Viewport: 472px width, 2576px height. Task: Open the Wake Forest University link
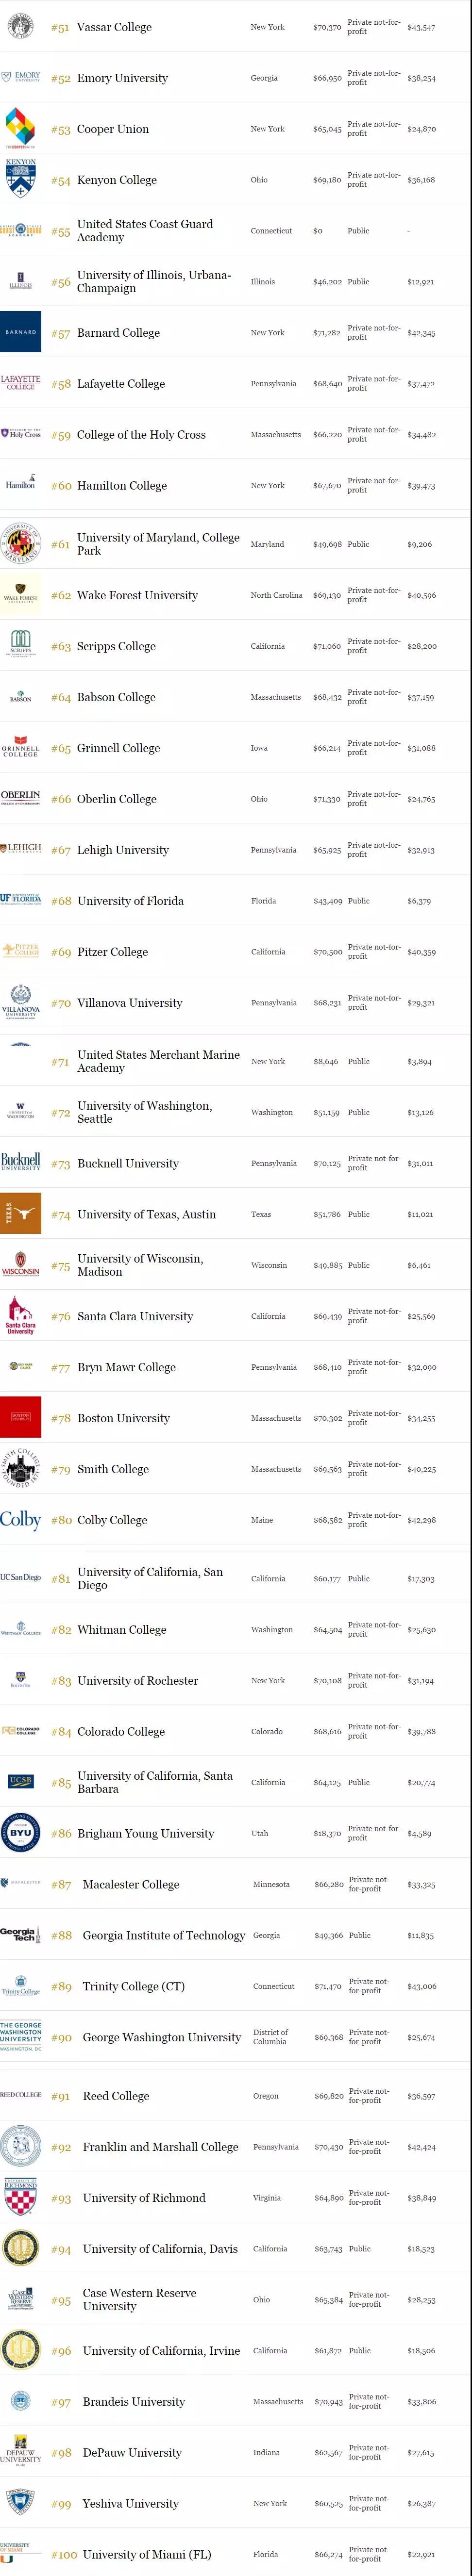[137, 595]
